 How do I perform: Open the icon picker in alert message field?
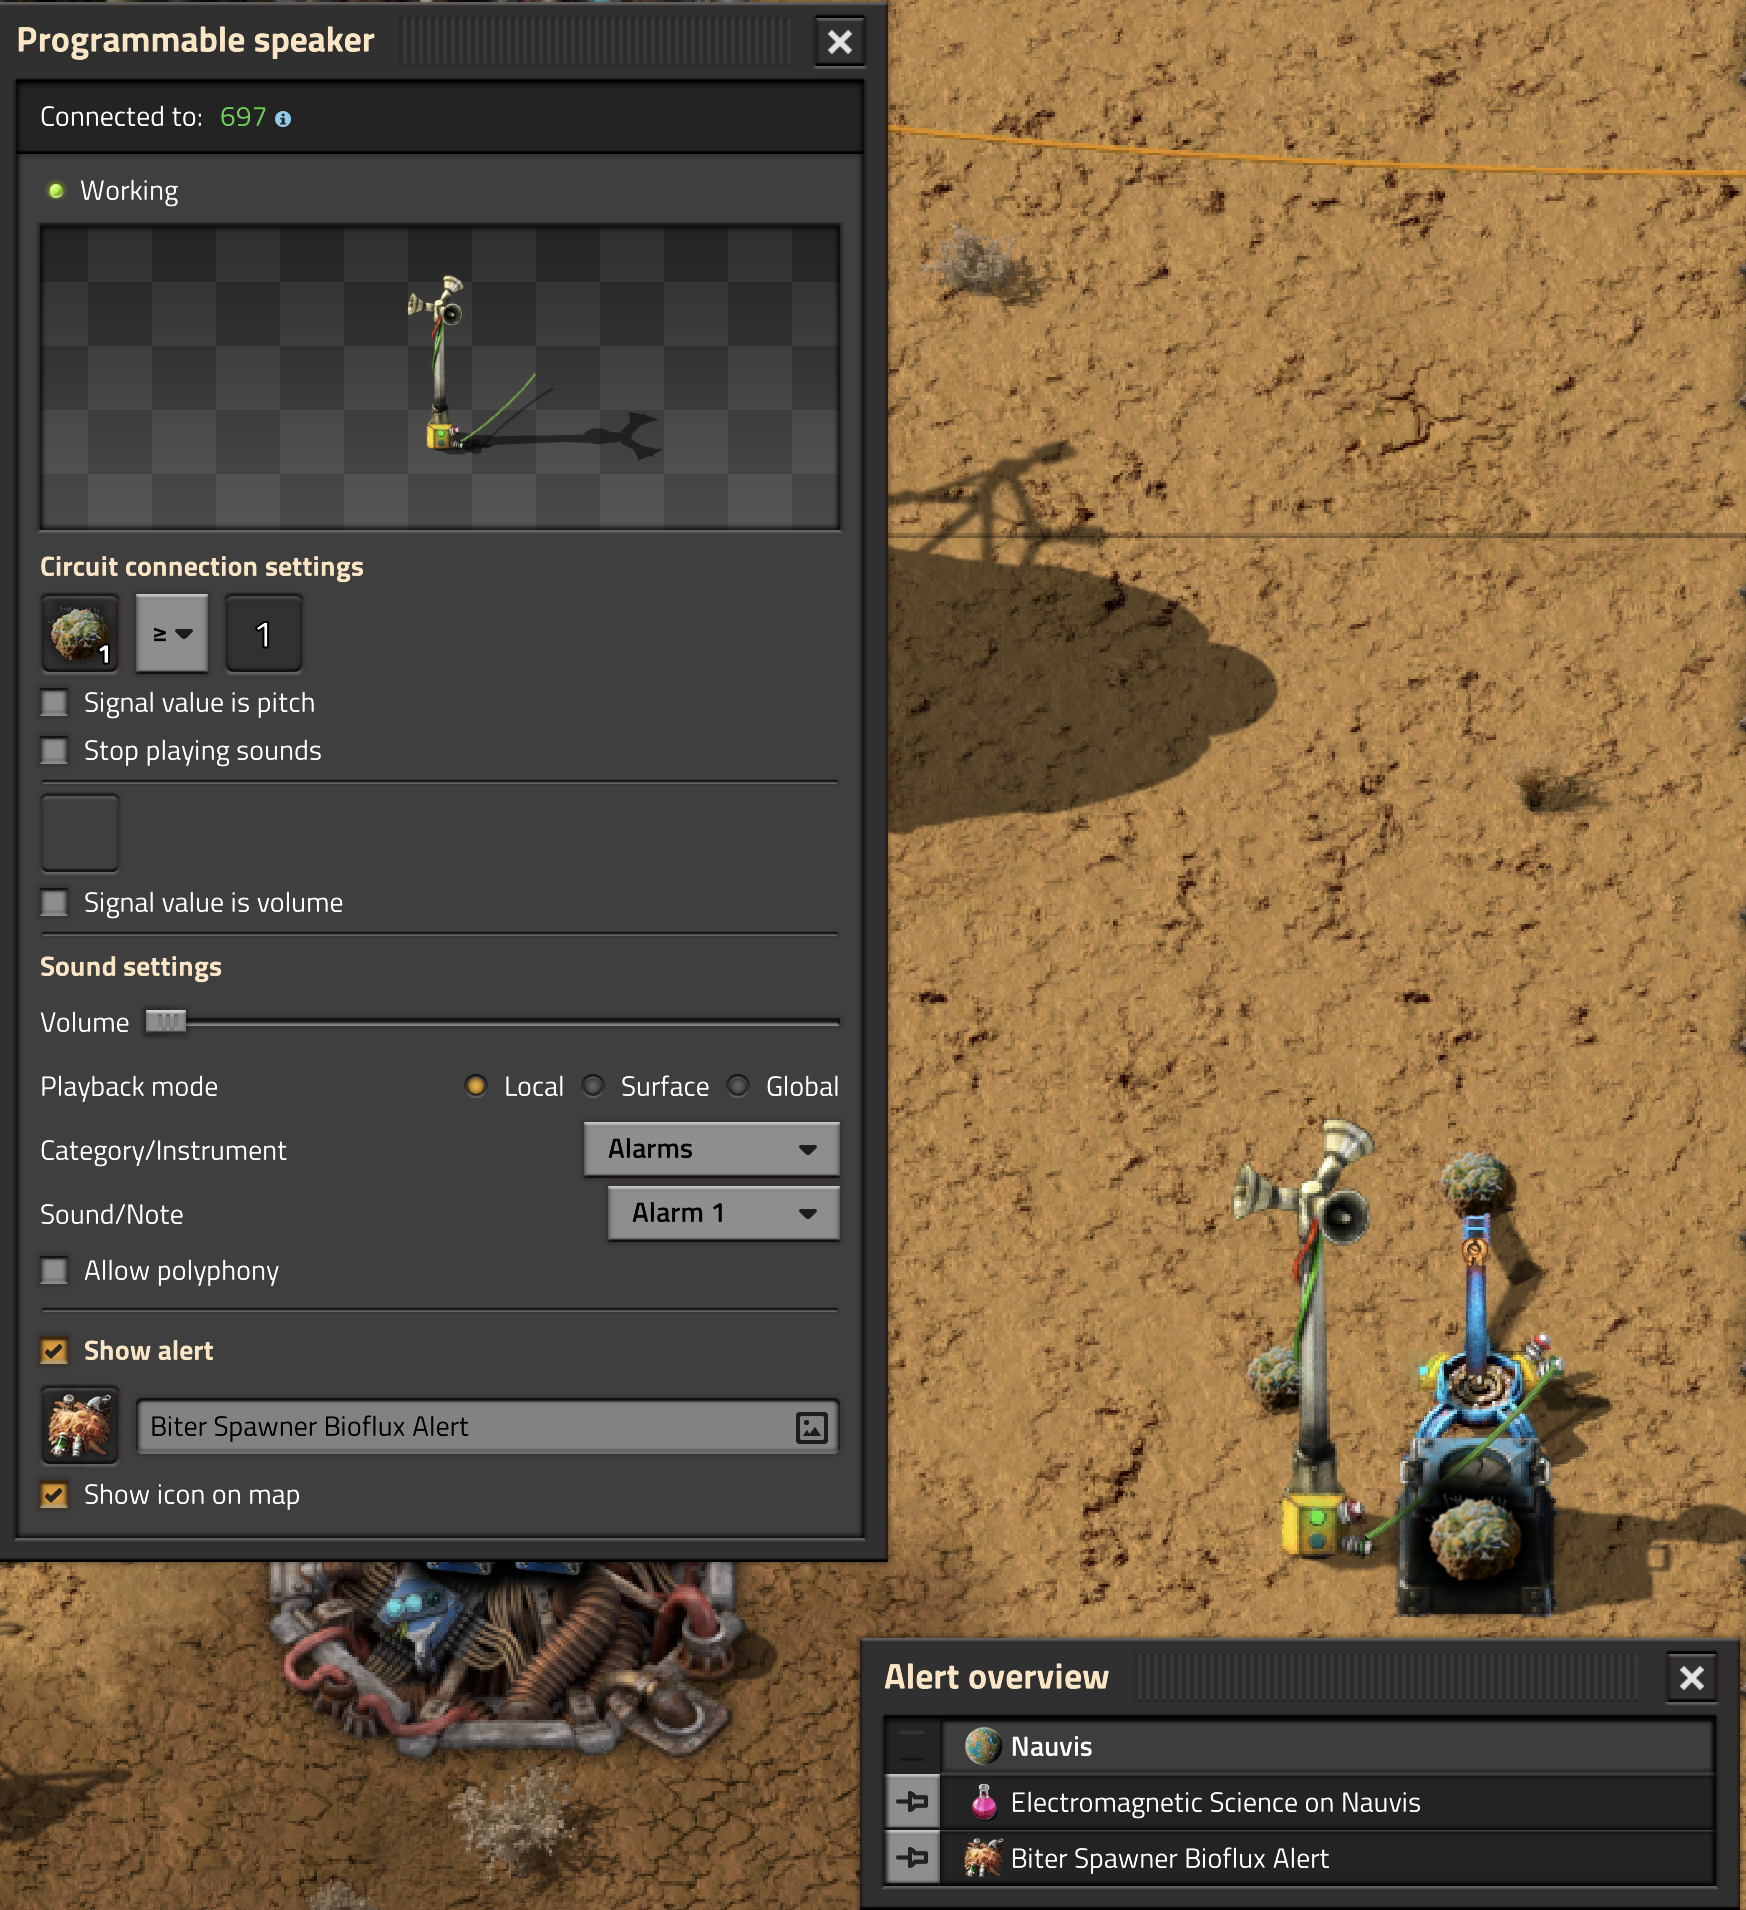click(811, 1427)
